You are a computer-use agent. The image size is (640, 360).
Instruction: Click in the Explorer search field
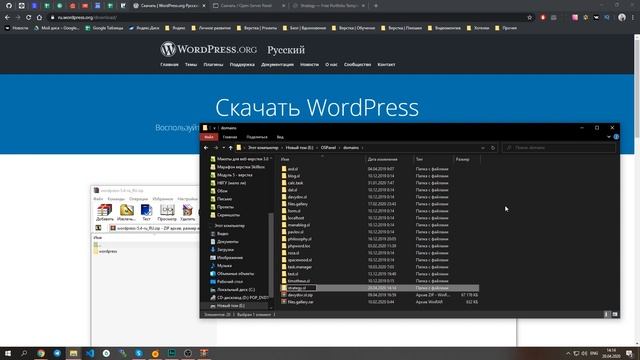click(x=559, y=148)
